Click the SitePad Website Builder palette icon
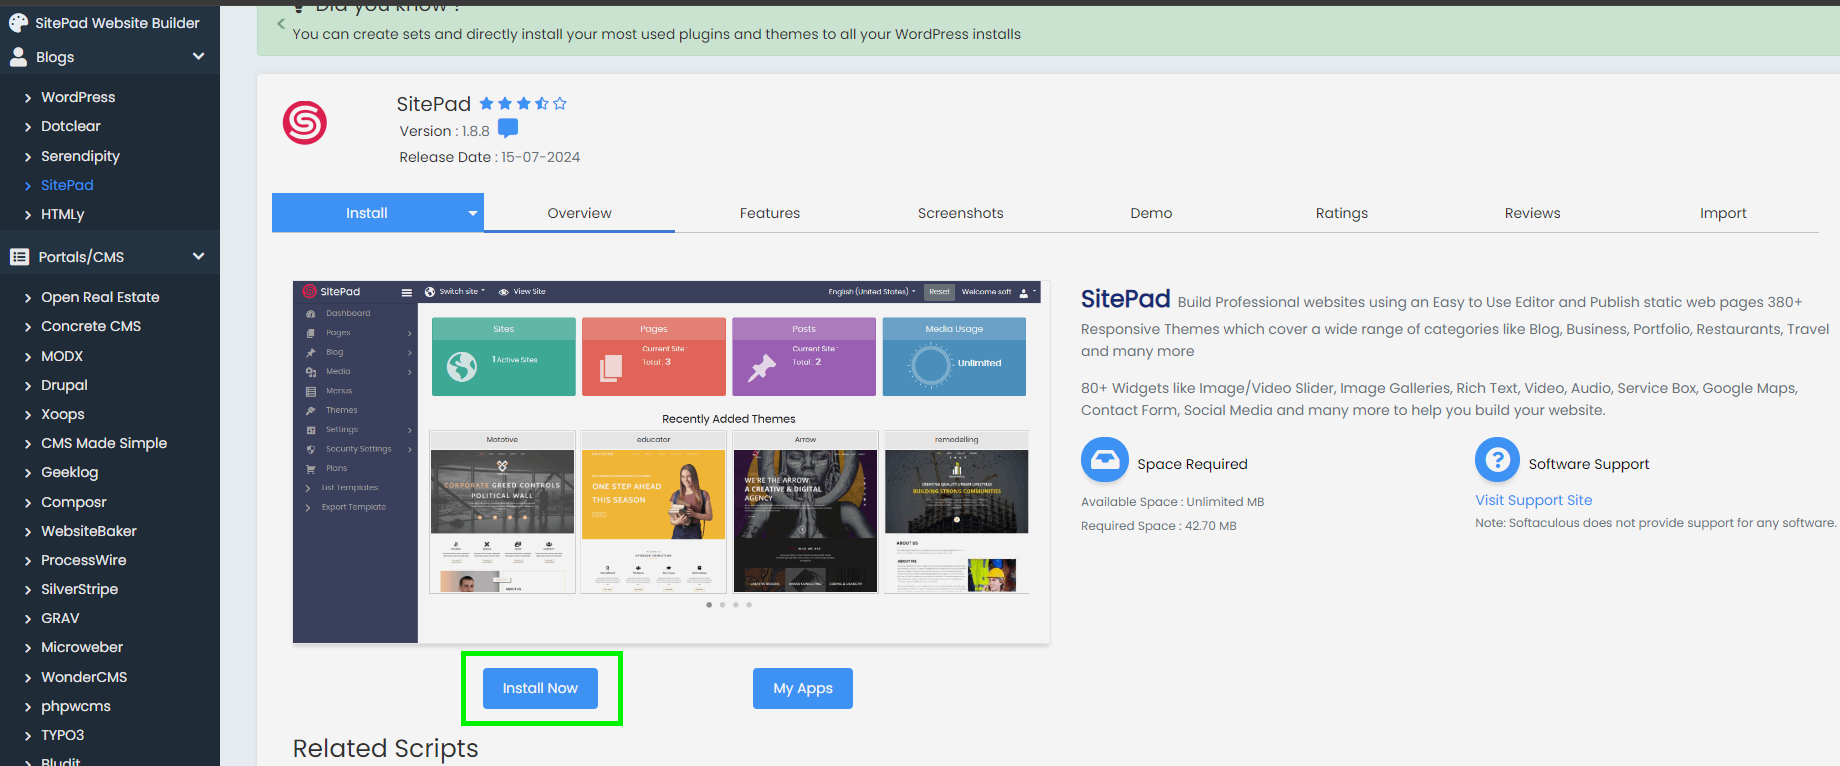Image resolution: width=1840 pixels, height=766 pixels. [18, 22]
